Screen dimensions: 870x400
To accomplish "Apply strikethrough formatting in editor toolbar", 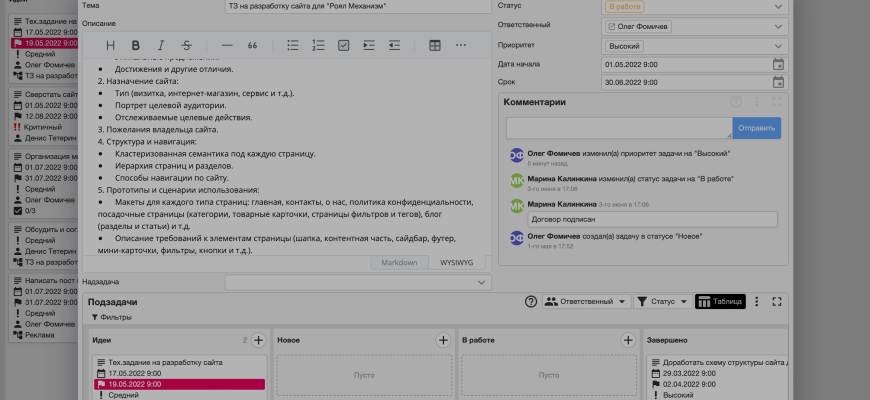I will (187, 45).
